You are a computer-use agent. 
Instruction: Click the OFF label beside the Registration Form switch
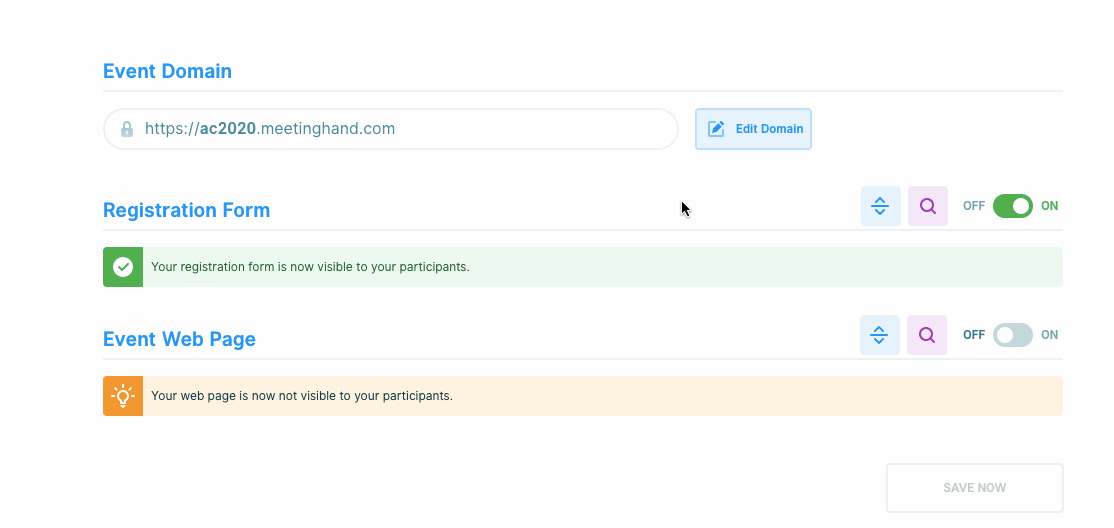[x=974, y=206]
